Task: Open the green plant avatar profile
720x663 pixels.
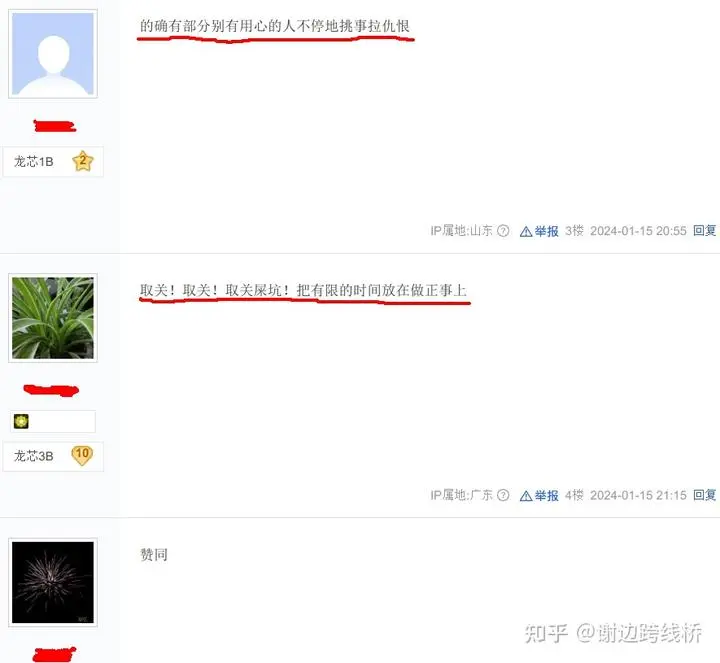Action: click(x=53, y=318)
